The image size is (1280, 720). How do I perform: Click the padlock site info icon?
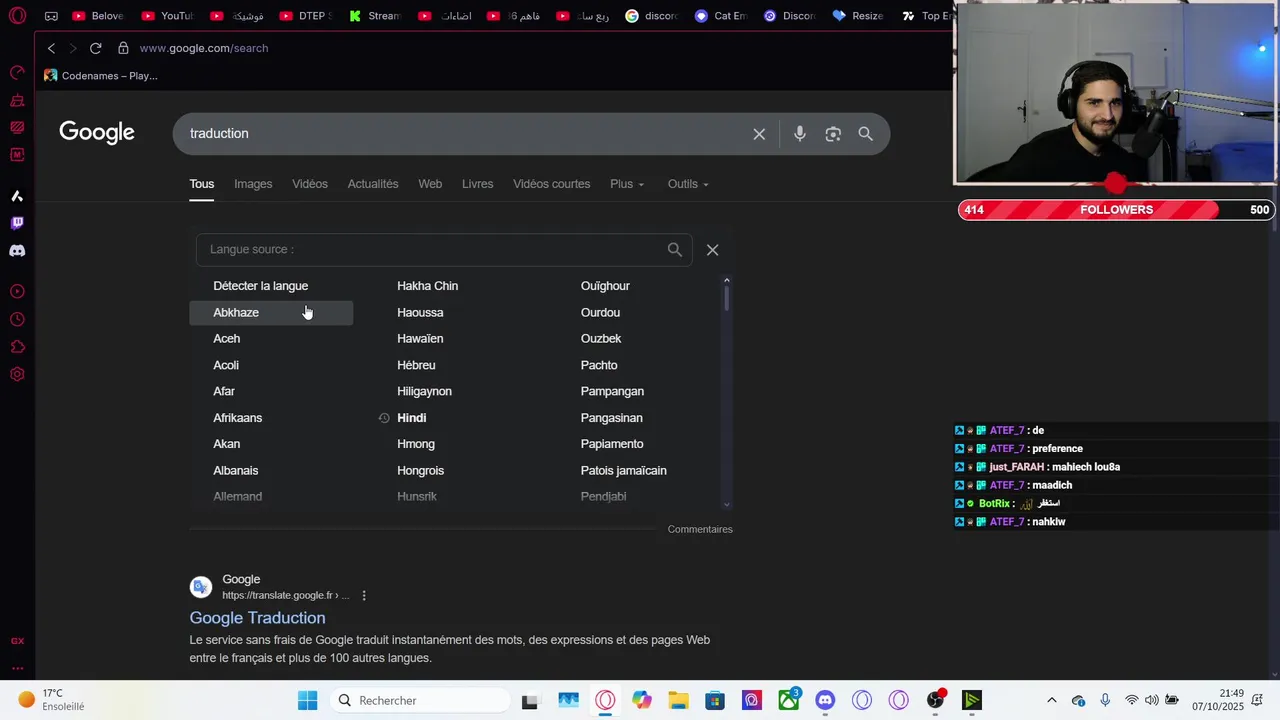coord(123,48)
